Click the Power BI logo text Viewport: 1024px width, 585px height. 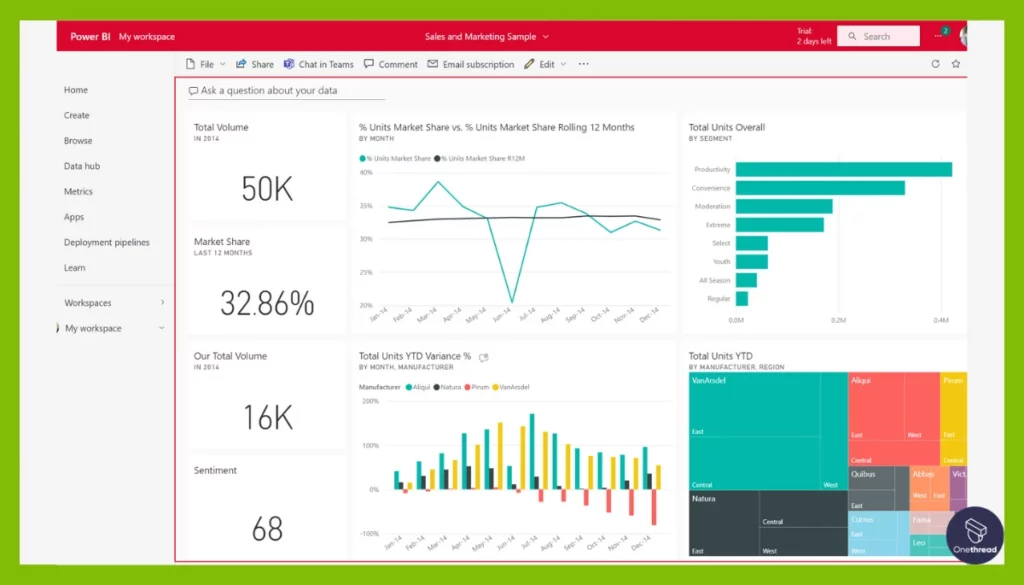coord(90,37)
